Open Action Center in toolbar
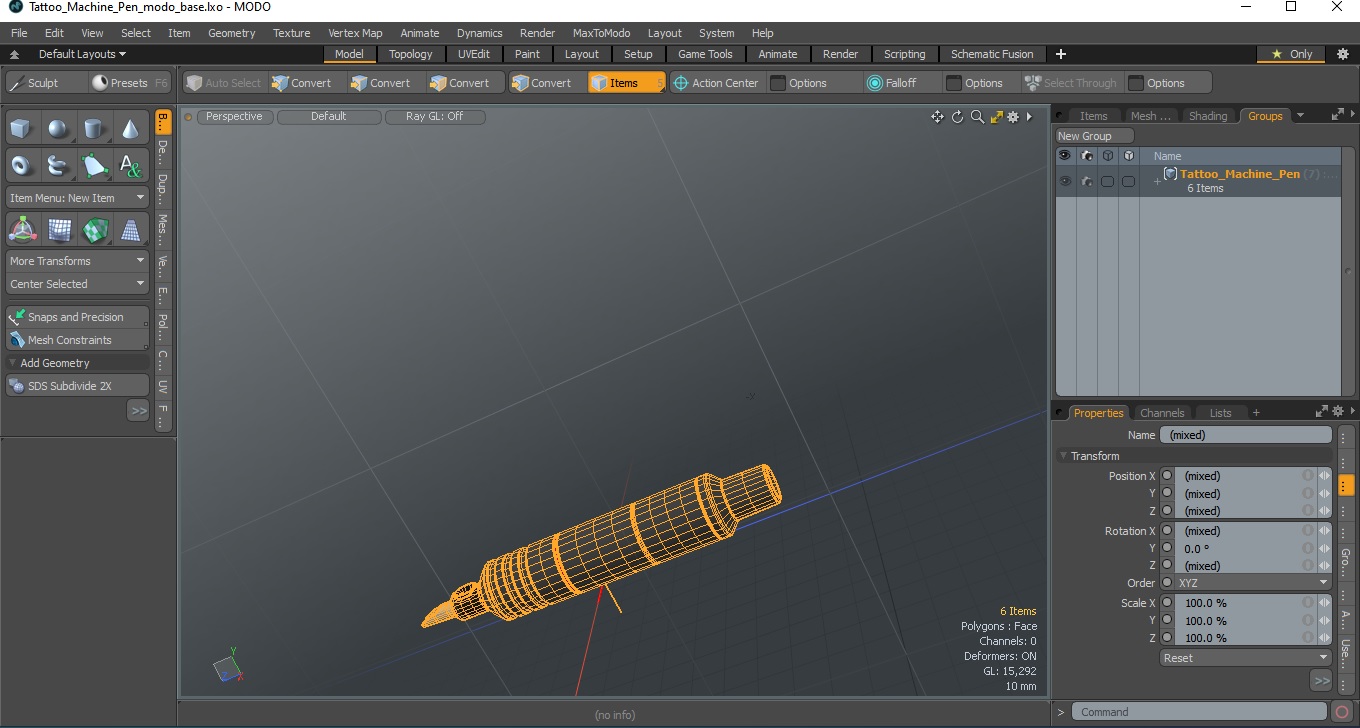1360x728 pixels. click(x=715, y=83)
